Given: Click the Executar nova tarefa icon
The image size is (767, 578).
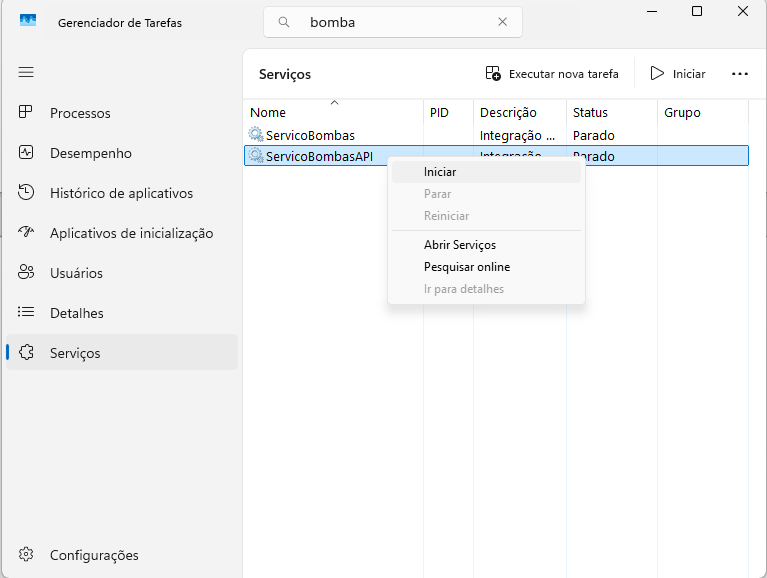Looking at the screenshot, I should (493, 73).
